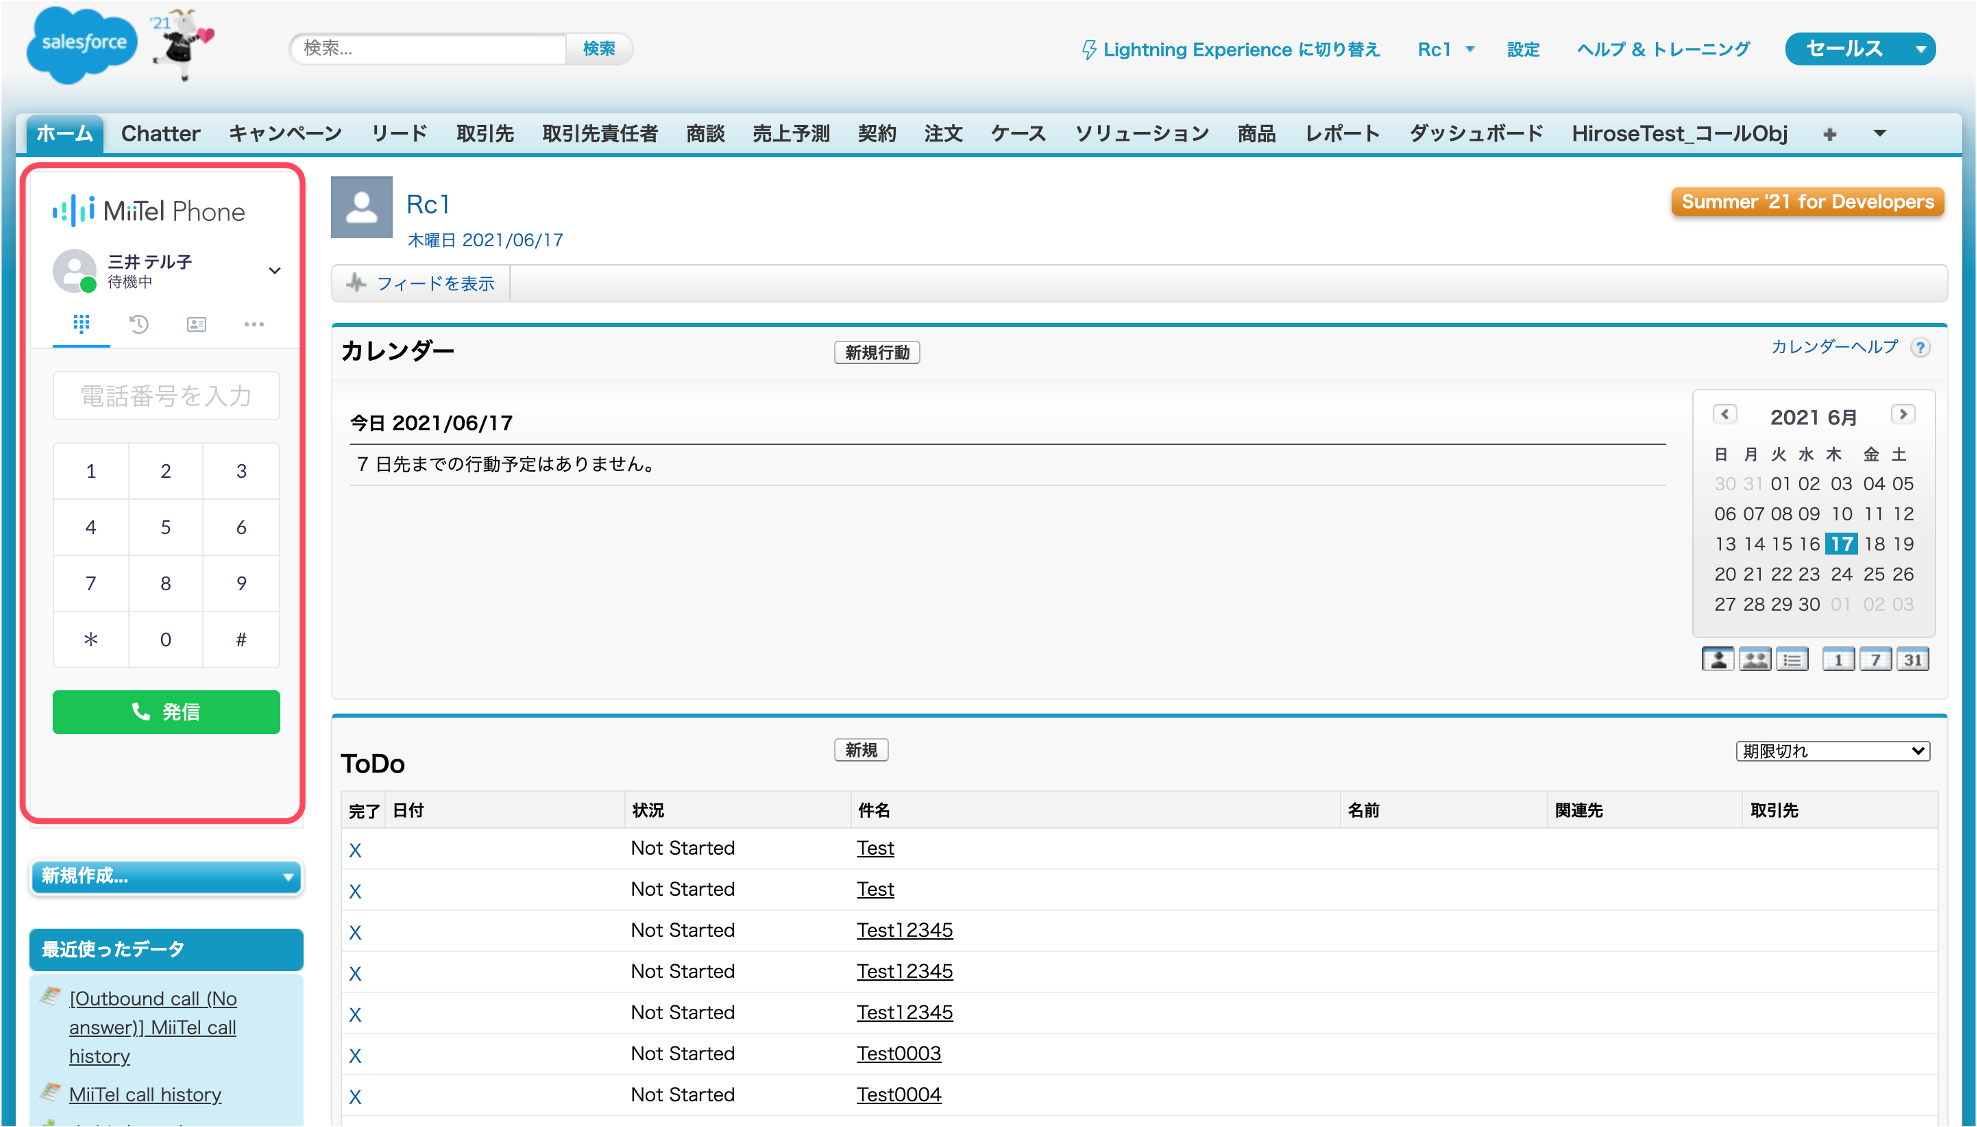1977x1127 pixels.
Task: Open the MiiTel dial pad tab
Action: 81,324
